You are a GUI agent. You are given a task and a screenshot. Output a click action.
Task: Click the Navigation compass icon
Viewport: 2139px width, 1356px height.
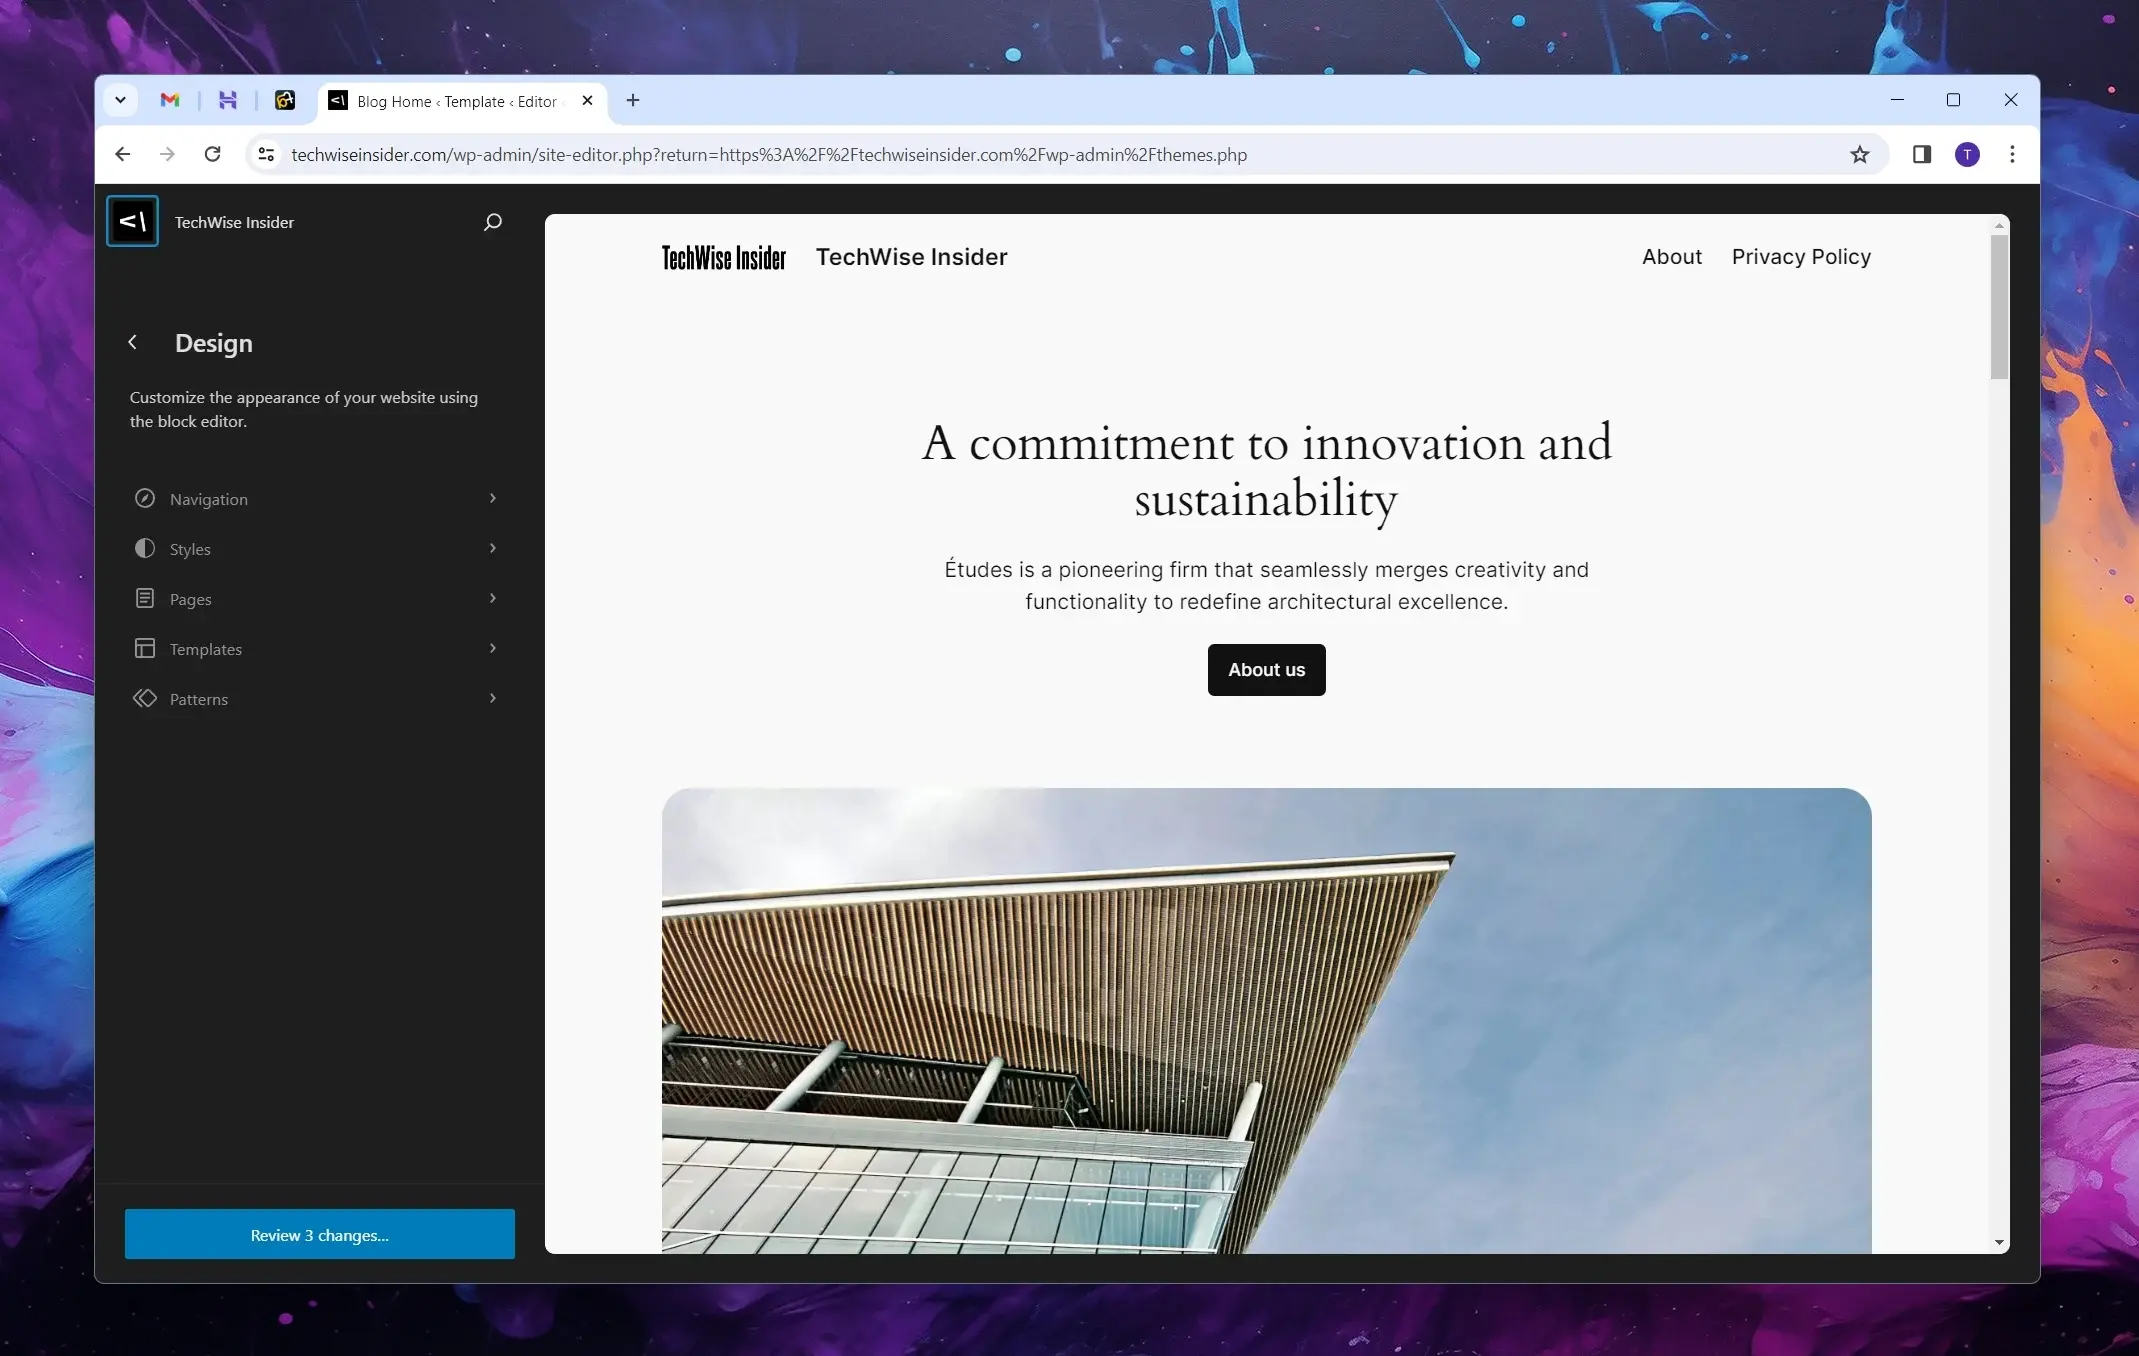tap(145, 498)
